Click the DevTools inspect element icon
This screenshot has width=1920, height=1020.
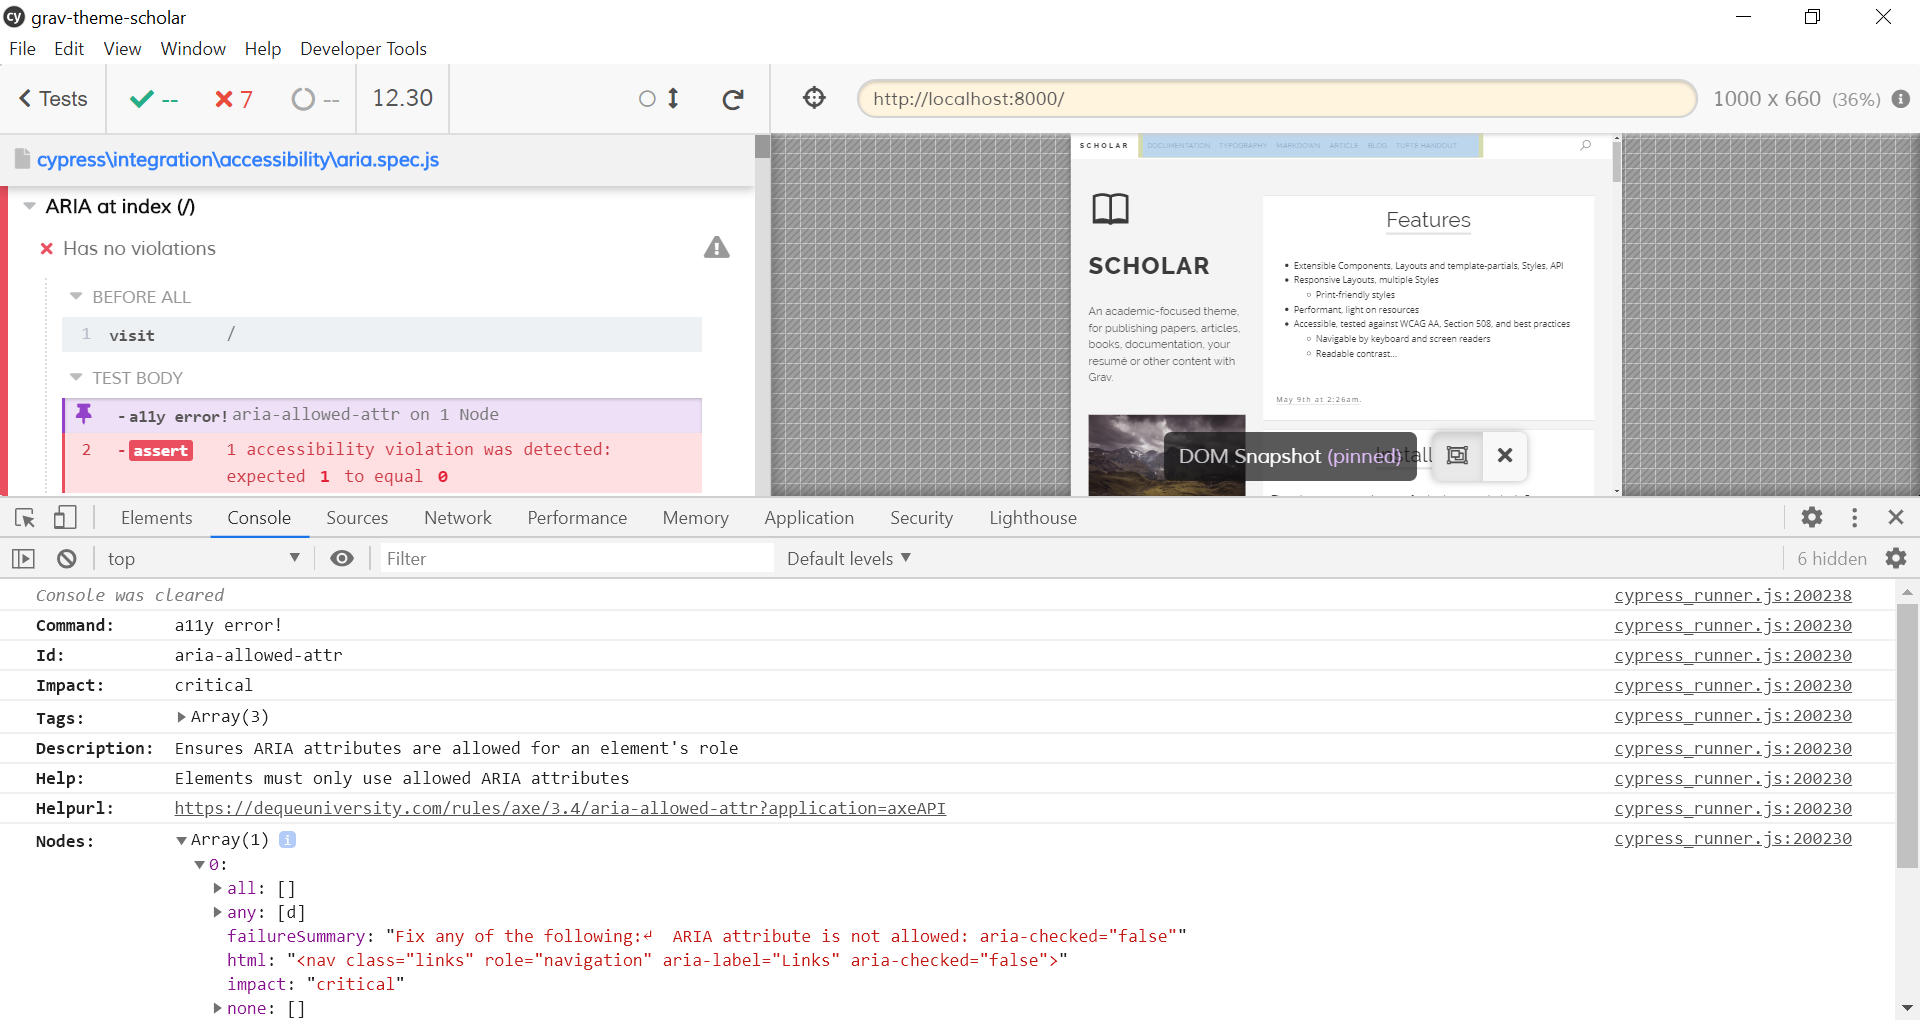25,518
